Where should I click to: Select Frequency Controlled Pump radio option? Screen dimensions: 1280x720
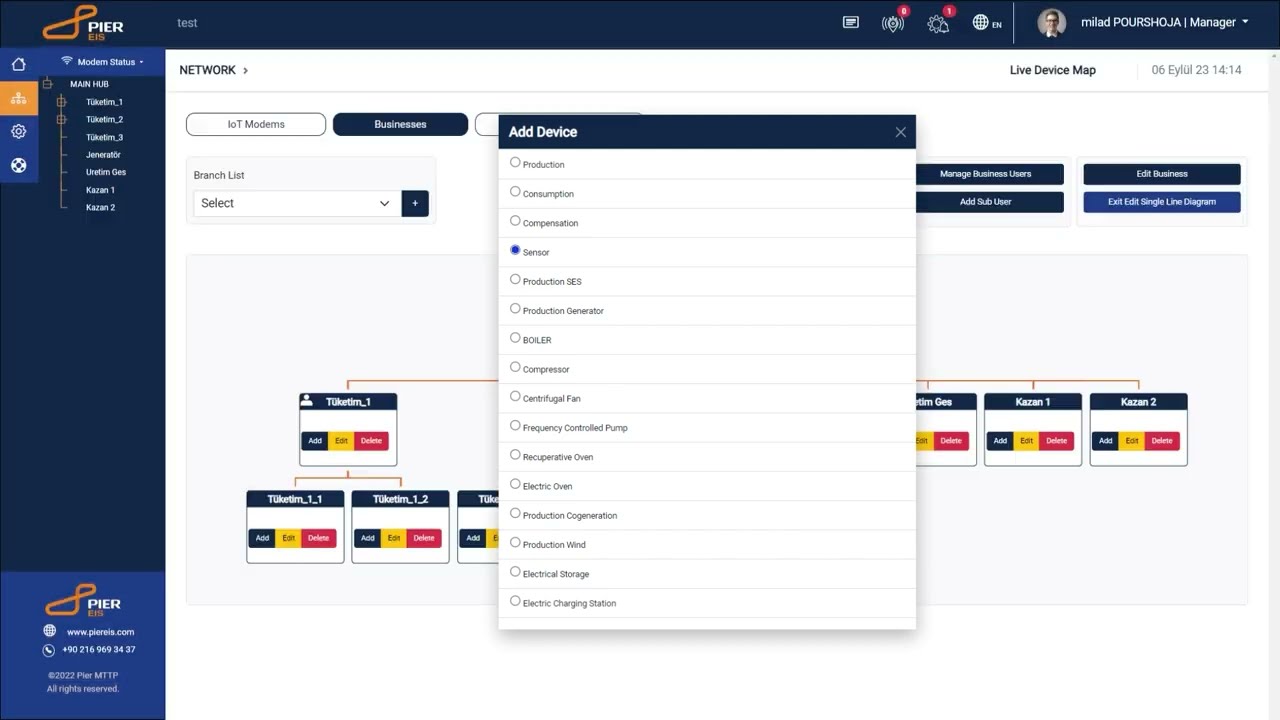(515, 425)
